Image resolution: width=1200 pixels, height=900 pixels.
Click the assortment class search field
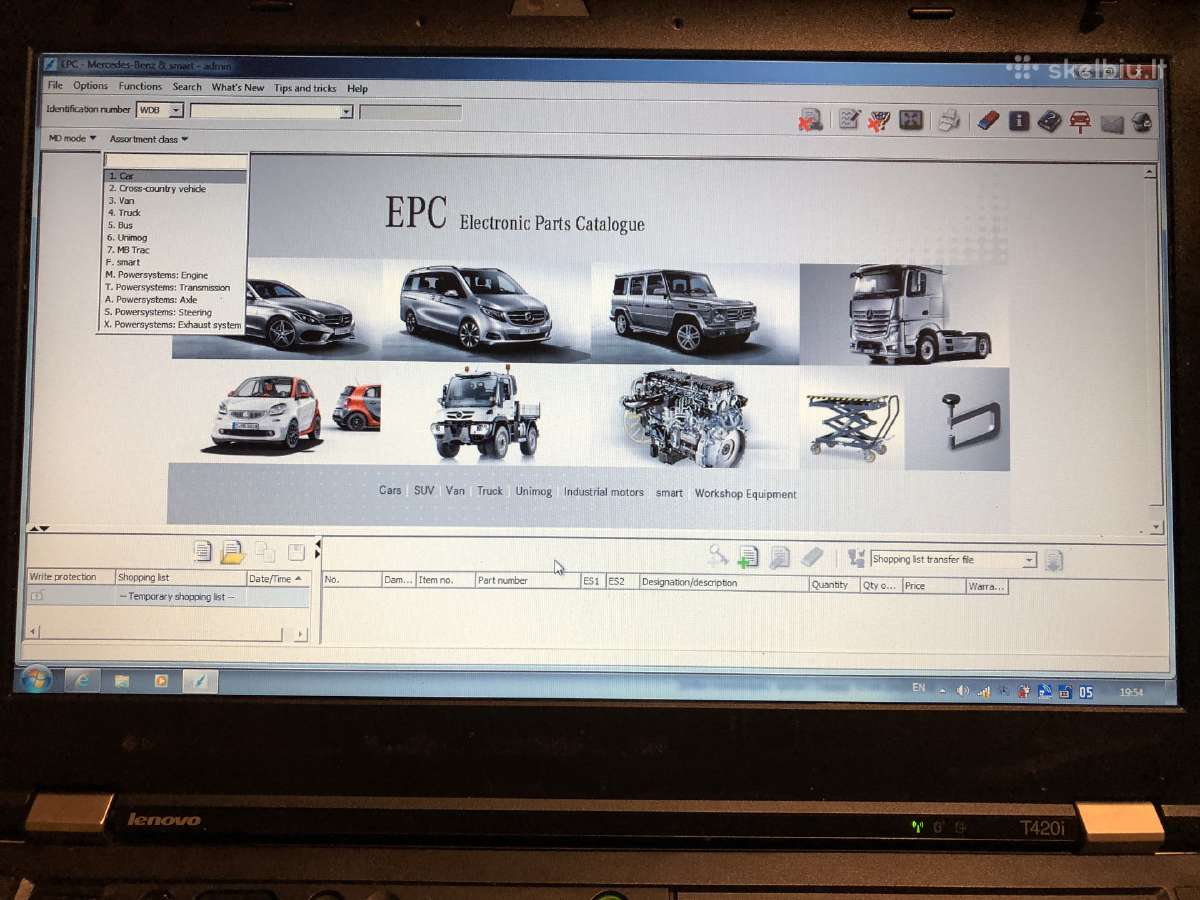[176, 161]
